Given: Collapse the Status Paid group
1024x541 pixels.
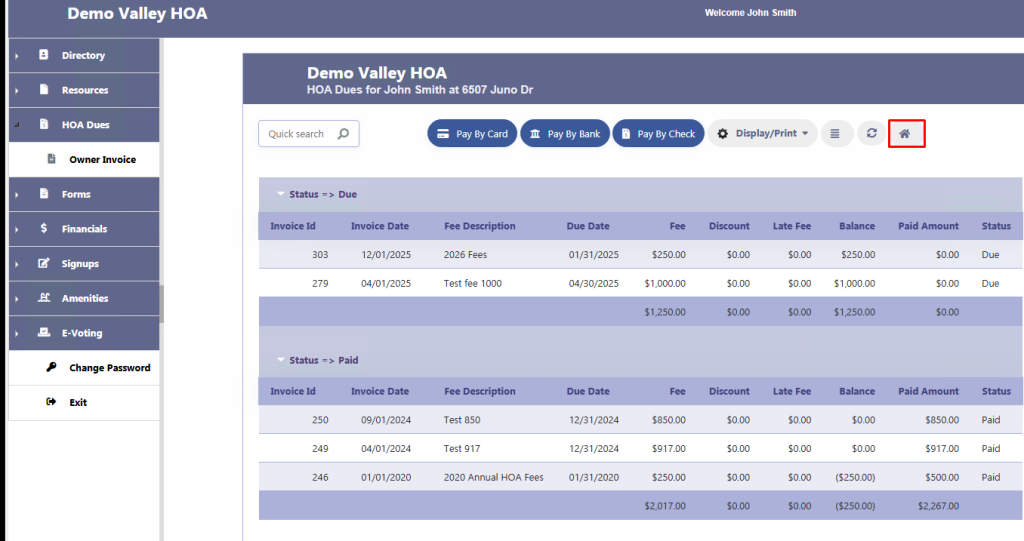Looking at the screenshot, I should coord(281,360).
